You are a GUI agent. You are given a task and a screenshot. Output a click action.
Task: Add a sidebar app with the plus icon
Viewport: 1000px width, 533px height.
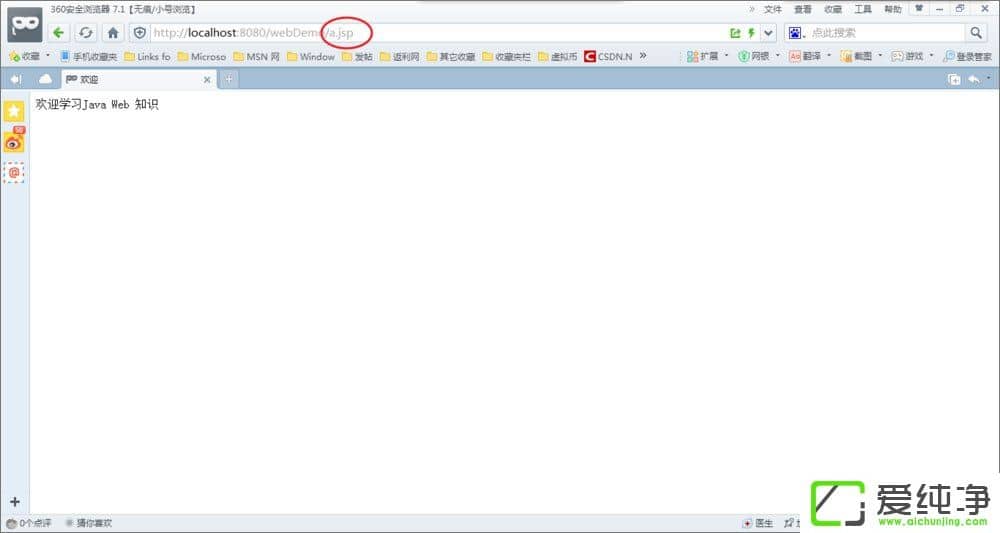tap(14, 501)
